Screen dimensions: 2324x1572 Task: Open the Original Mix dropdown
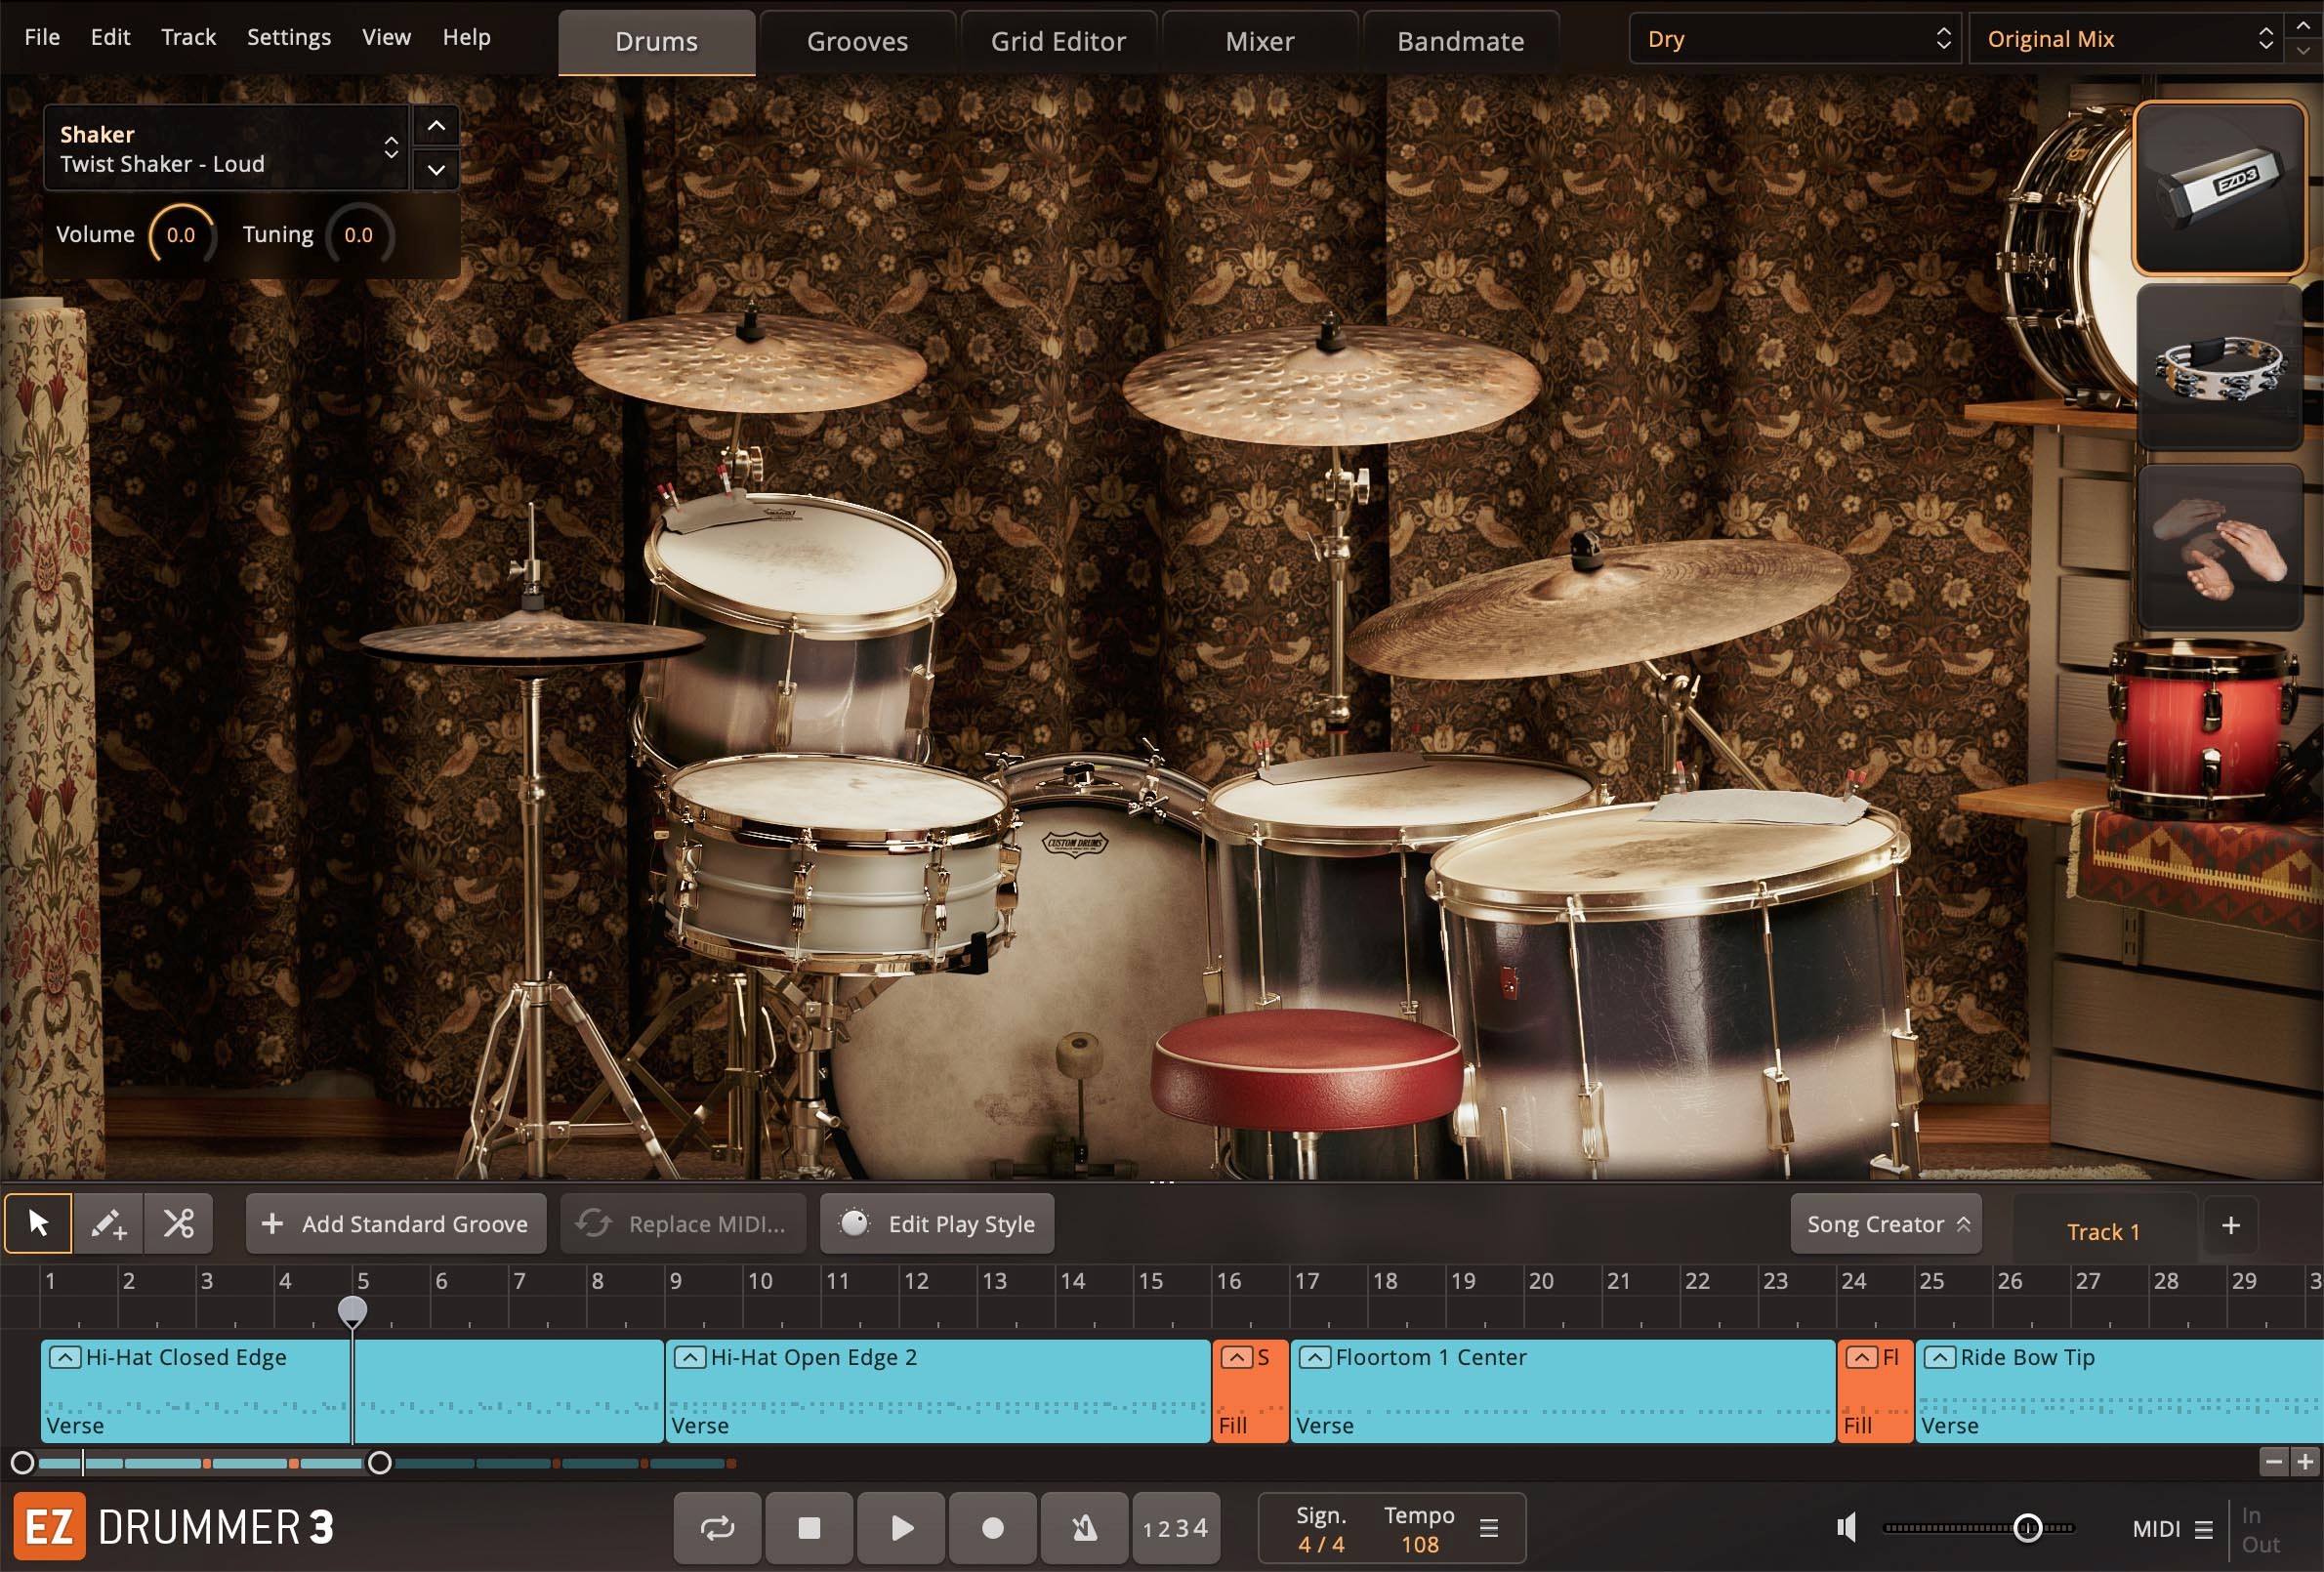2125,38
